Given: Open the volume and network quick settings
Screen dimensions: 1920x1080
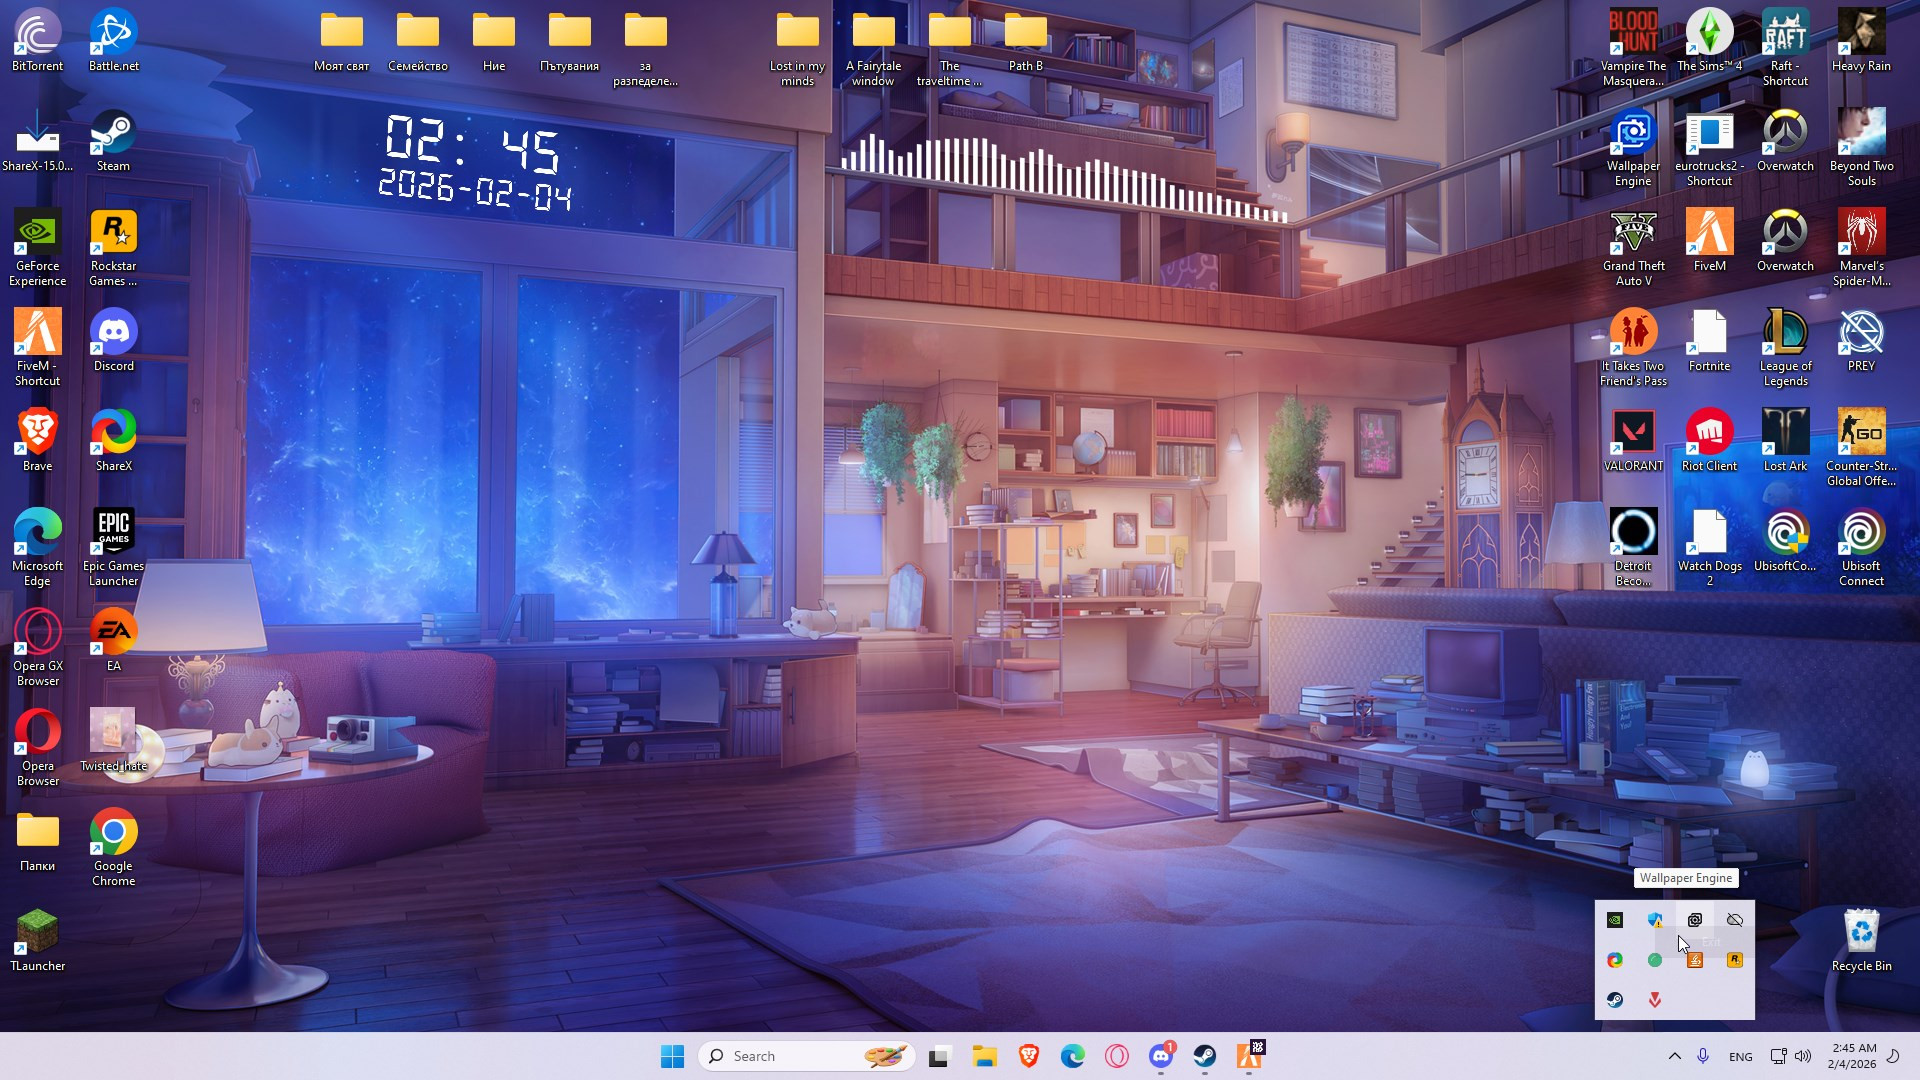Looking at the screenshot, I should coord(1790,1056).
